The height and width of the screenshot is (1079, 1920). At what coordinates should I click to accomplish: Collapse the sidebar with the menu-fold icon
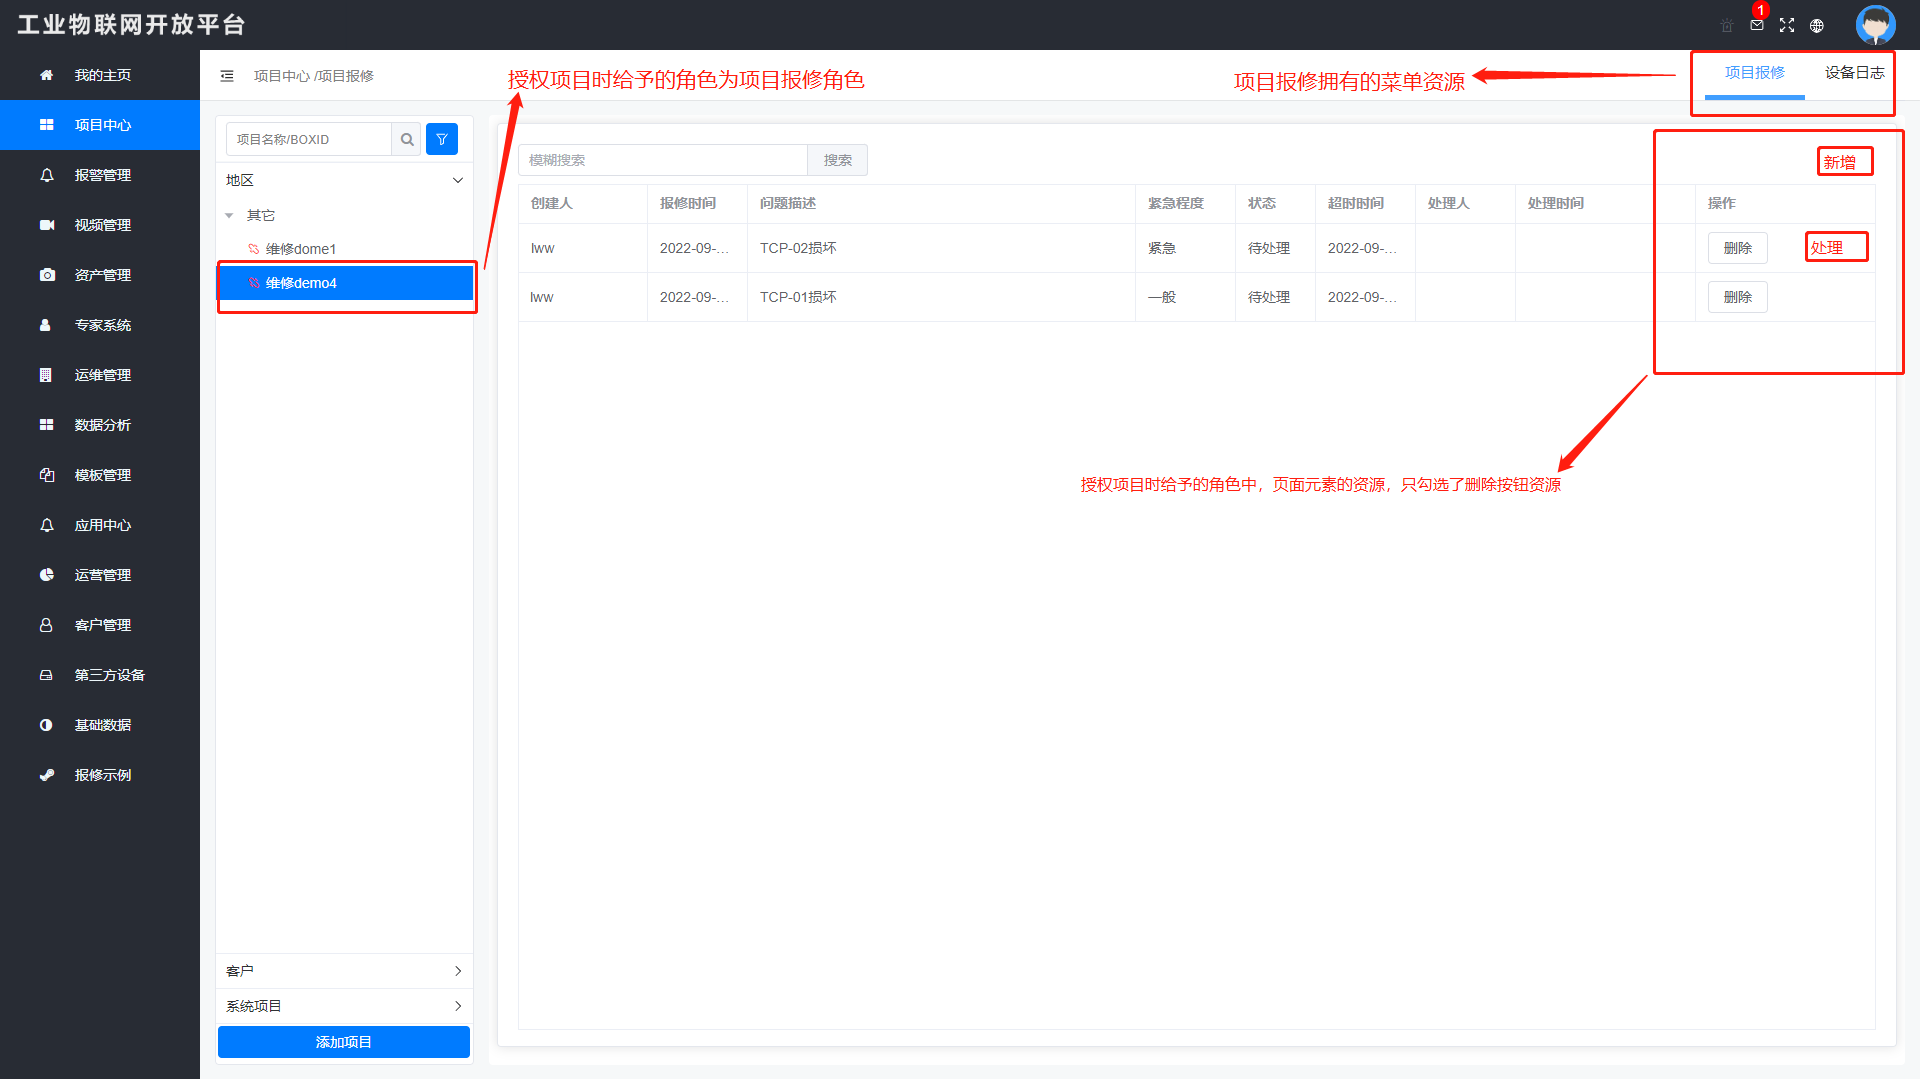[x=227, y=76]
